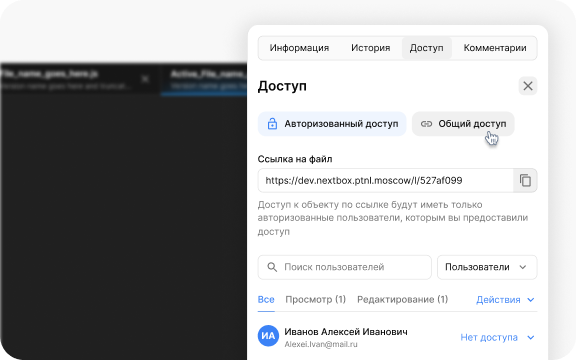Open the Пользователи dropdown

pyautogui.click(x=487, y=267)
